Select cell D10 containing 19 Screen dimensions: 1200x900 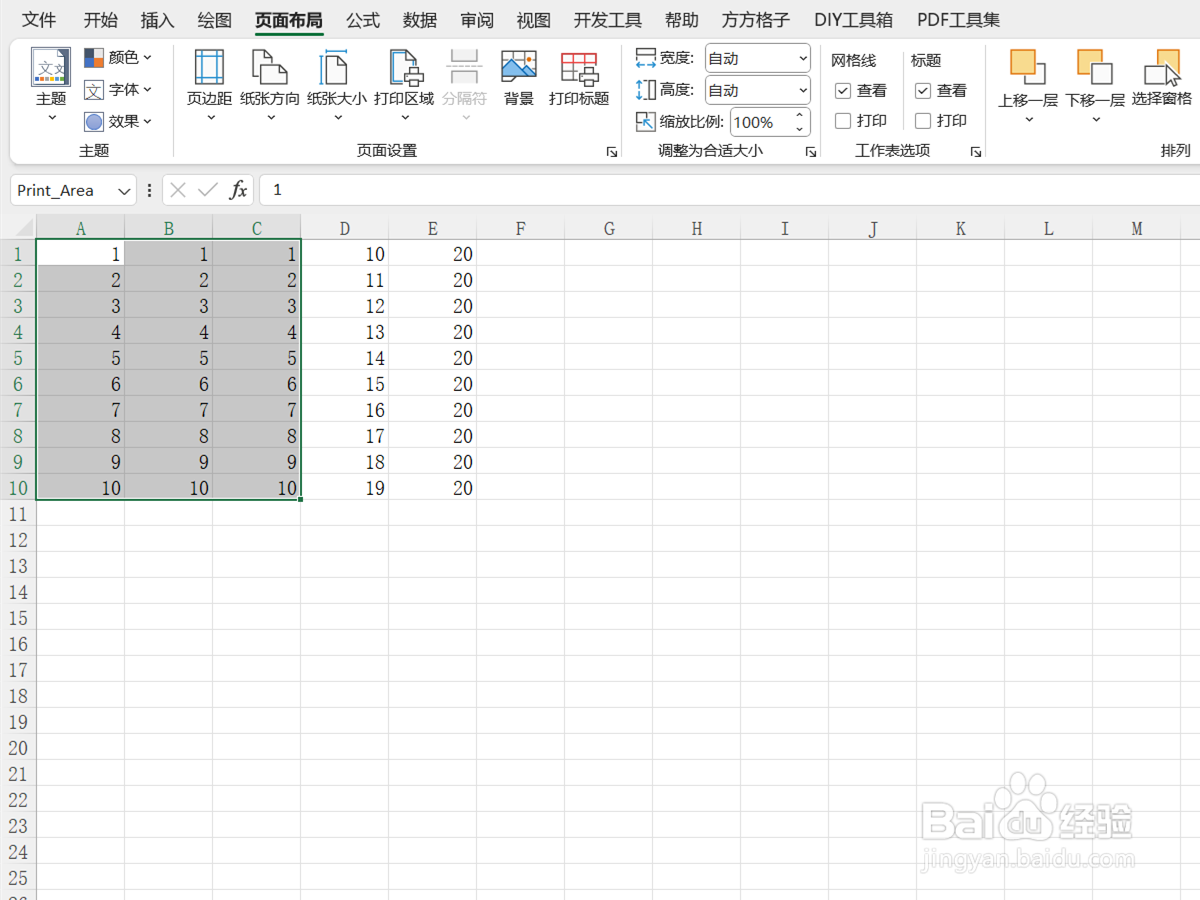click(x=345, y=488)
